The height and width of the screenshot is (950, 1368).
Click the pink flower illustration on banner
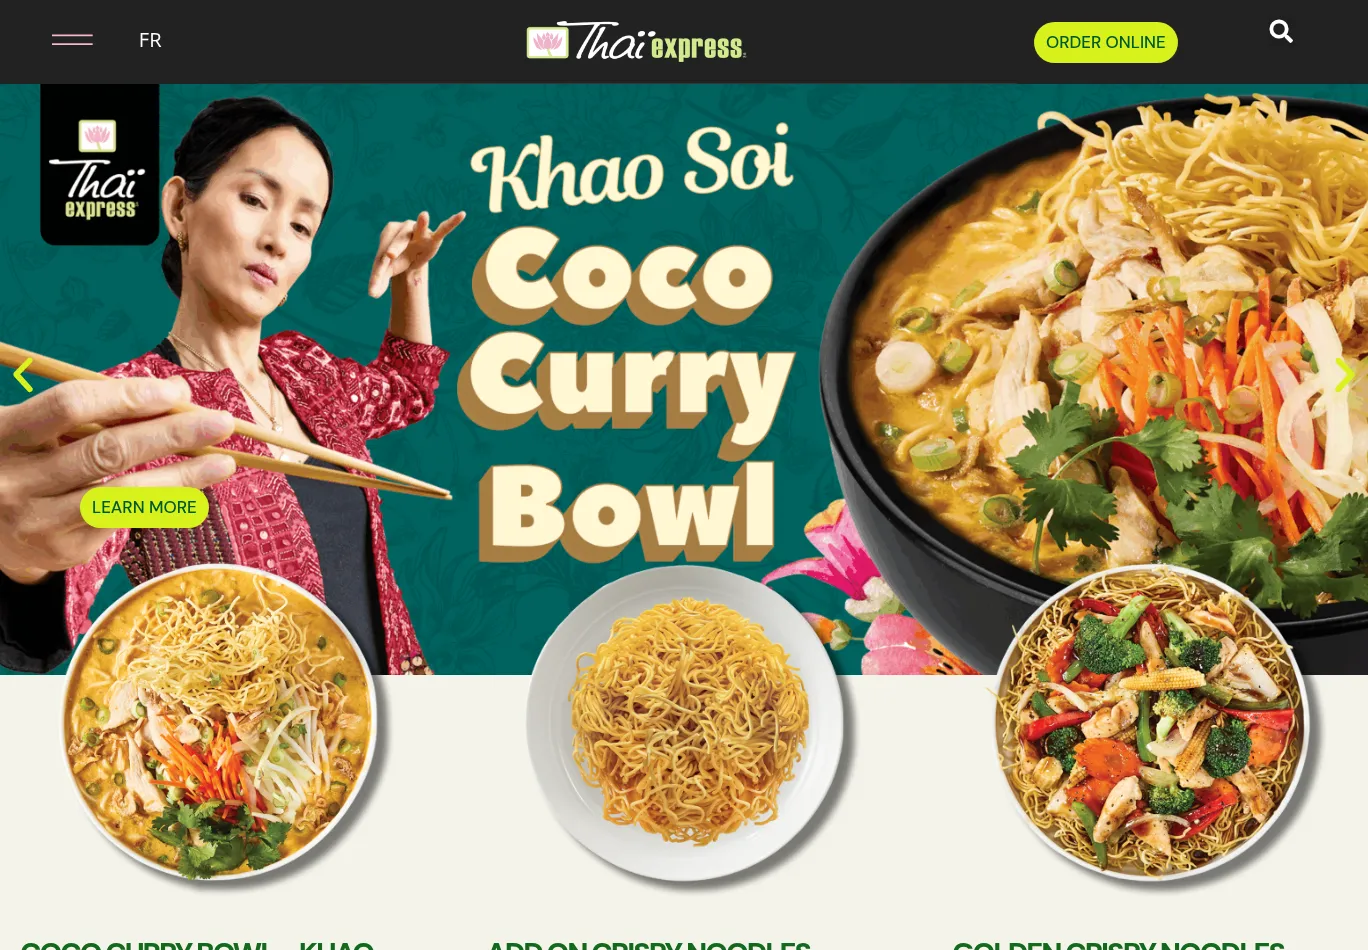[880, 610]
